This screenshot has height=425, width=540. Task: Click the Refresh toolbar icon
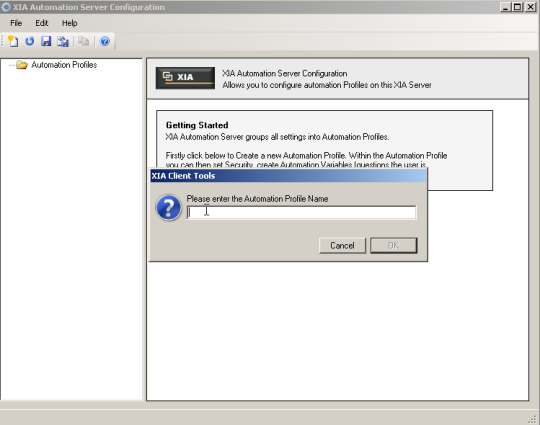[30, 41]
